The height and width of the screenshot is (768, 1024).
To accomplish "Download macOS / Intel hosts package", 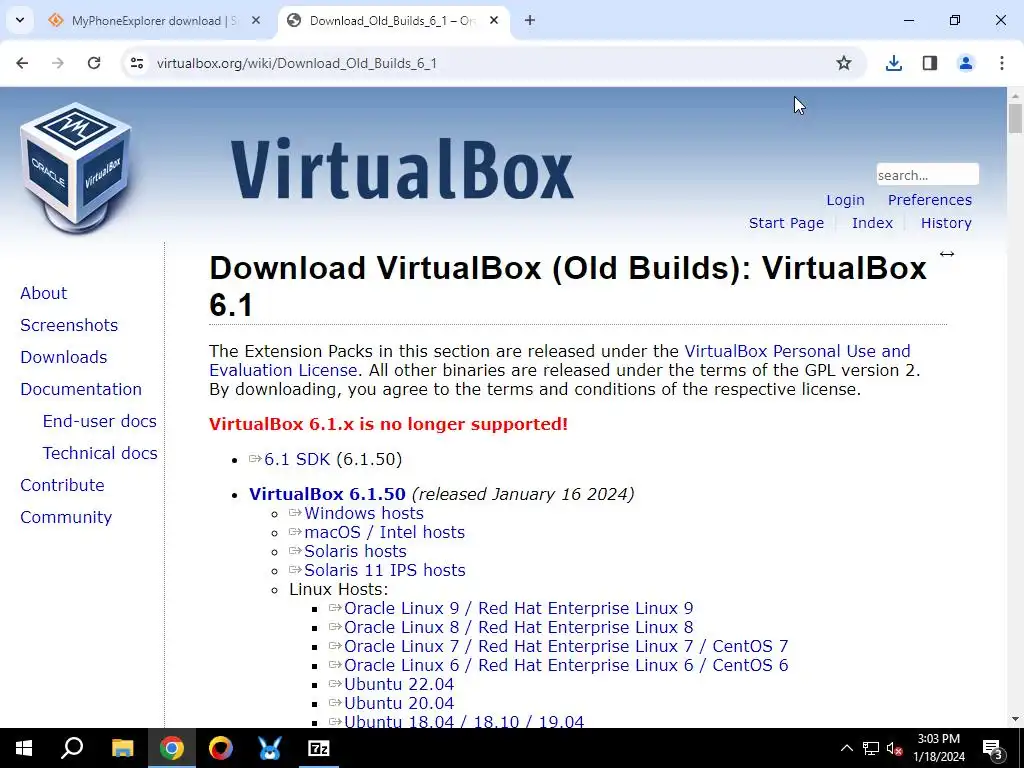I will click(x=384, y=532).
